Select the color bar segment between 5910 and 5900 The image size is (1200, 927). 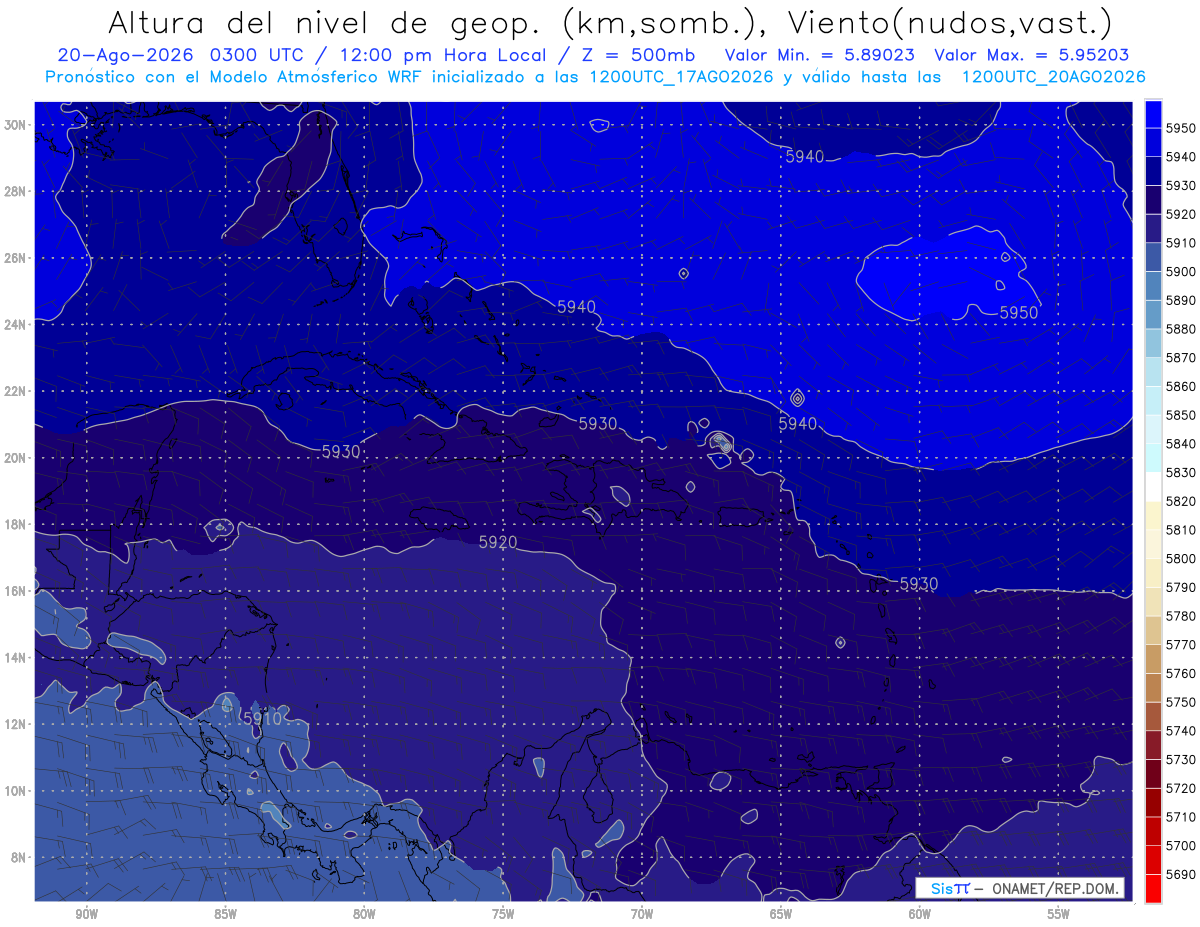coord(1153,257)
